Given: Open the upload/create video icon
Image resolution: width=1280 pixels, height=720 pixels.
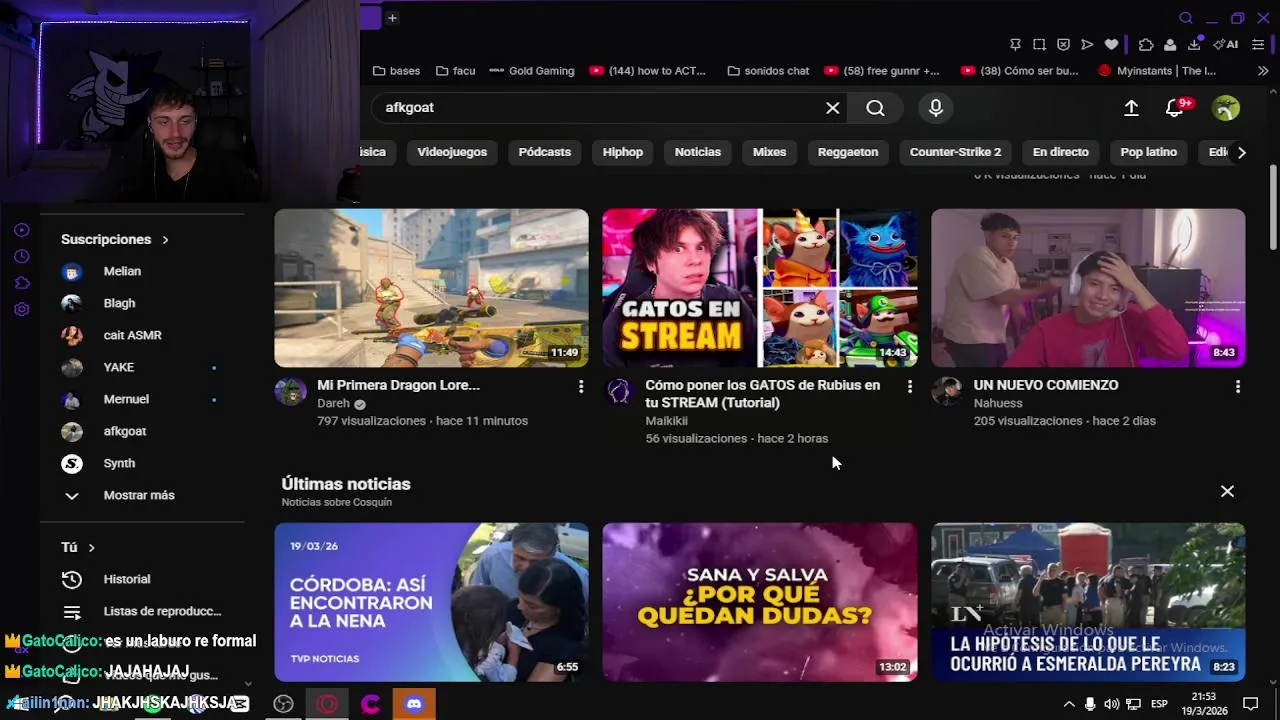Looking at the screenshot, I should [x=1131, y=108].
